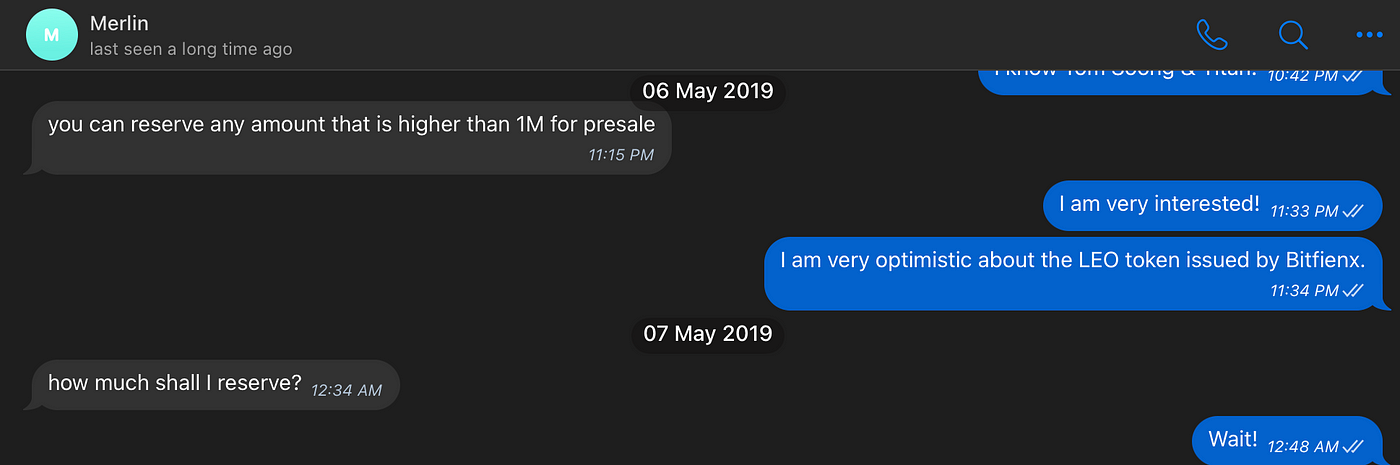The height and width of the screenshot is (465, 1400).
Task: Click the 11:15 PM timestamp
Action: 621,154
